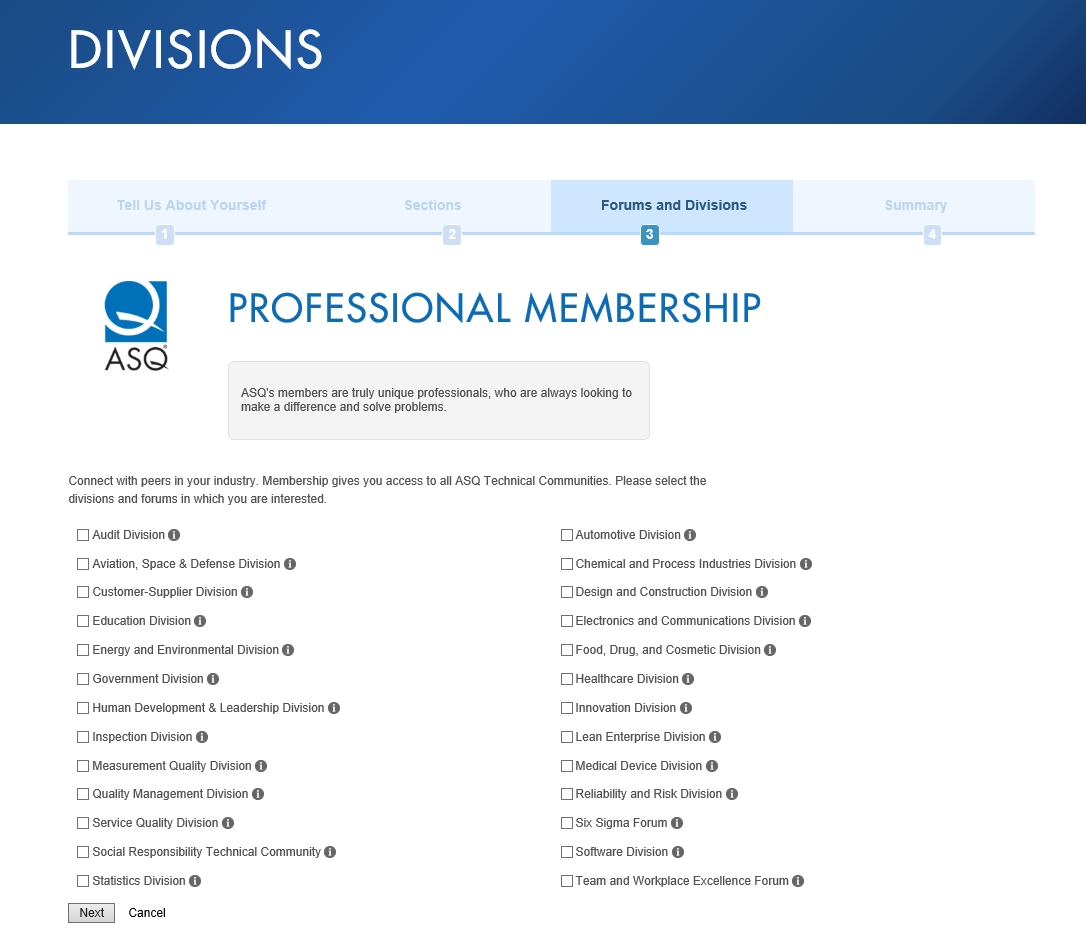Open info icon for Audit Division

[174, 535]
